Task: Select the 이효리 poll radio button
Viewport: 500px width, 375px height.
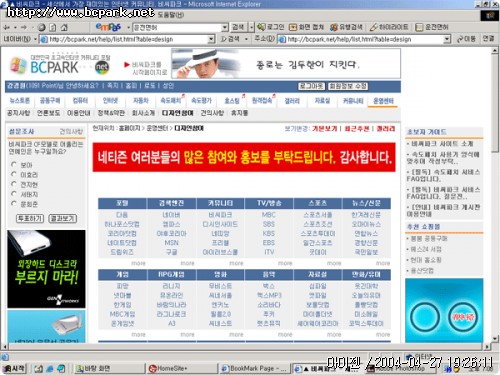Action: point(14,174)
